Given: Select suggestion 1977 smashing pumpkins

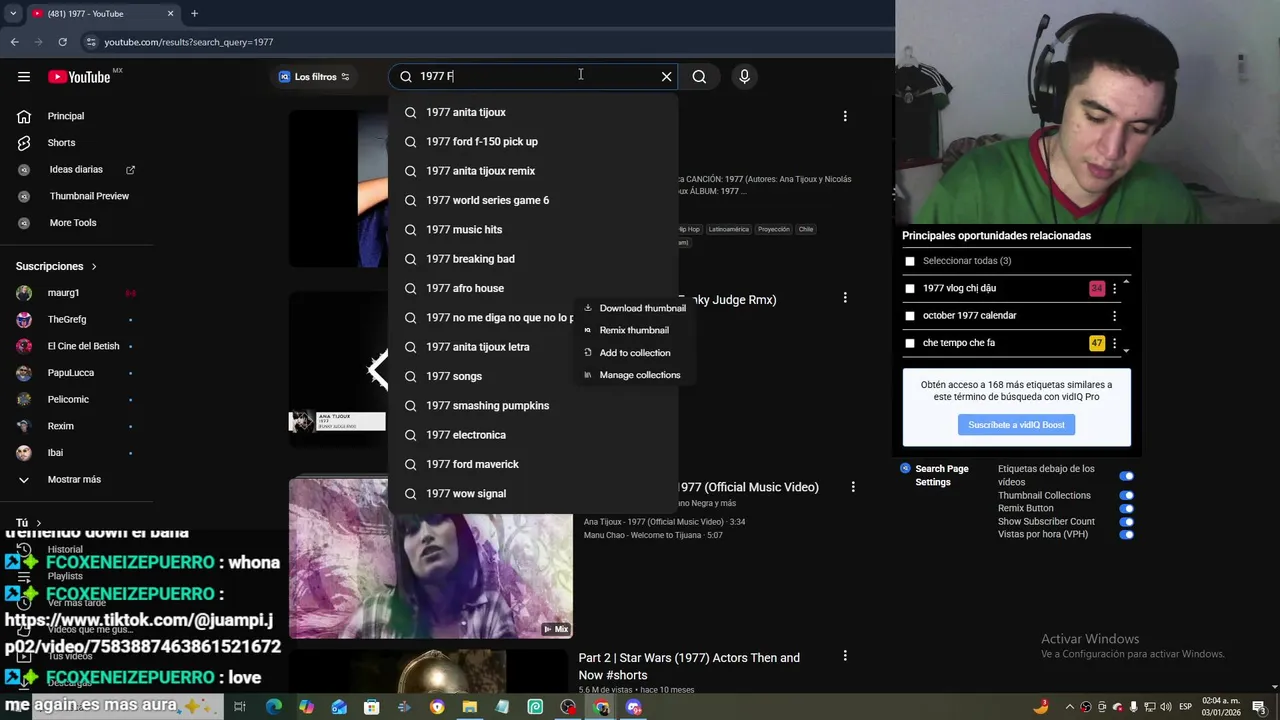Looking at the screenshot, I should 533,406.
